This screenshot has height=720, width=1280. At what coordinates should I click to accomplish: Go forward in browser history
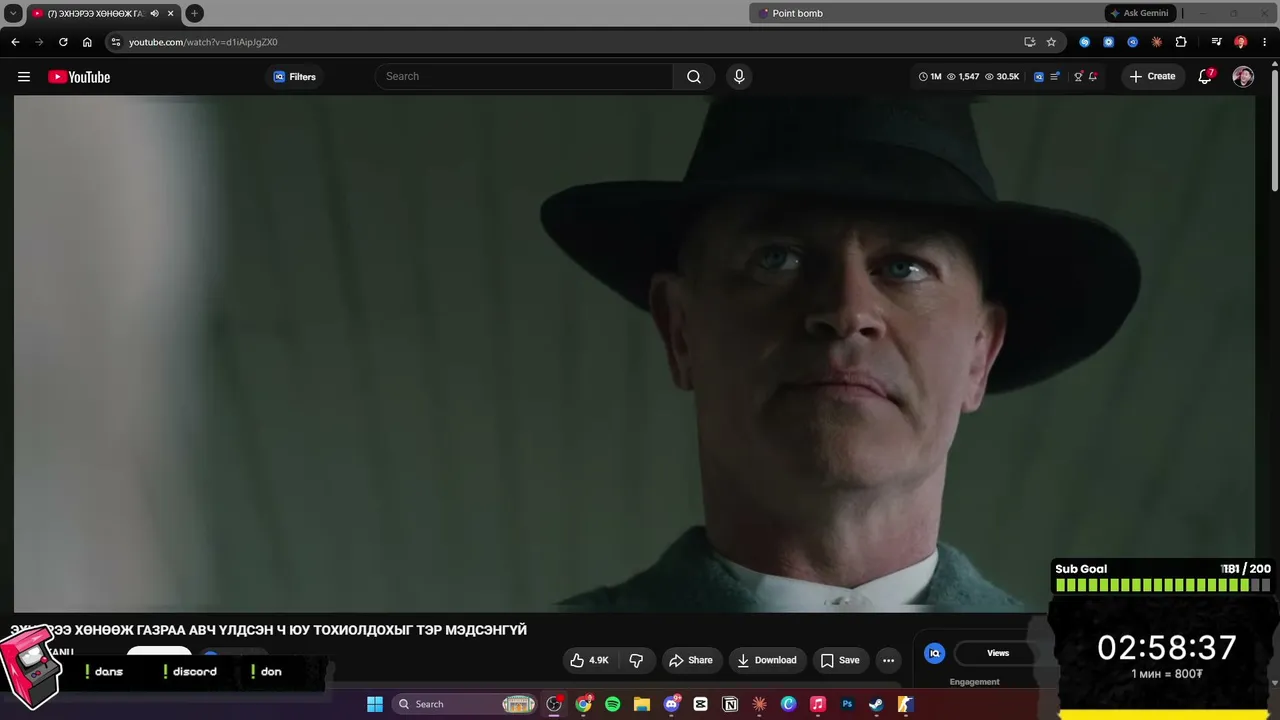(39, 42)
